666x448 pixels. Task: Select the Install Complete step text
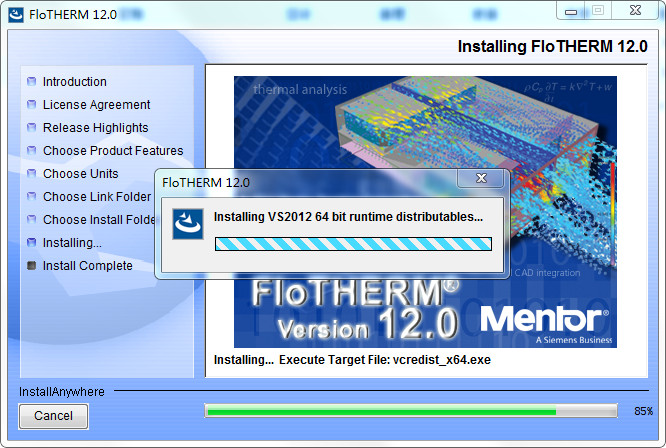point(87,265)
